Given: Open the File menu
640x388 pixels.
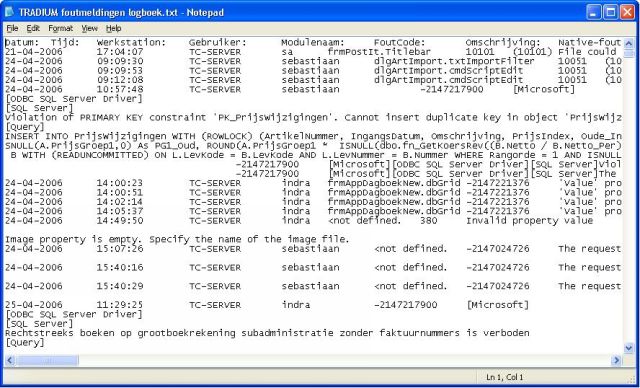Looking at the screenshot, I should 12,29.
